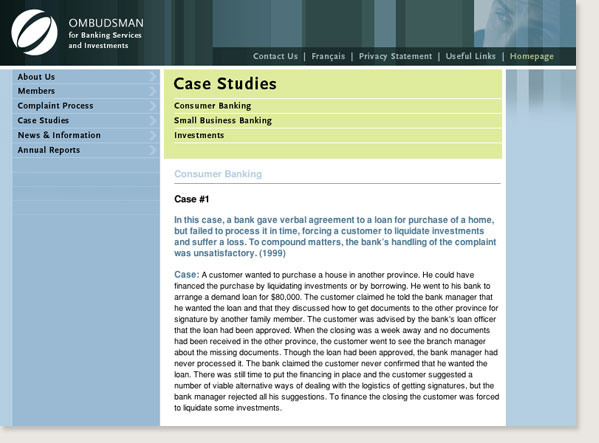Click the Ombudsman oval logo icon
The height and width of the screenshot is (443, 599).
pyautogui.click(x=34, y=32)
